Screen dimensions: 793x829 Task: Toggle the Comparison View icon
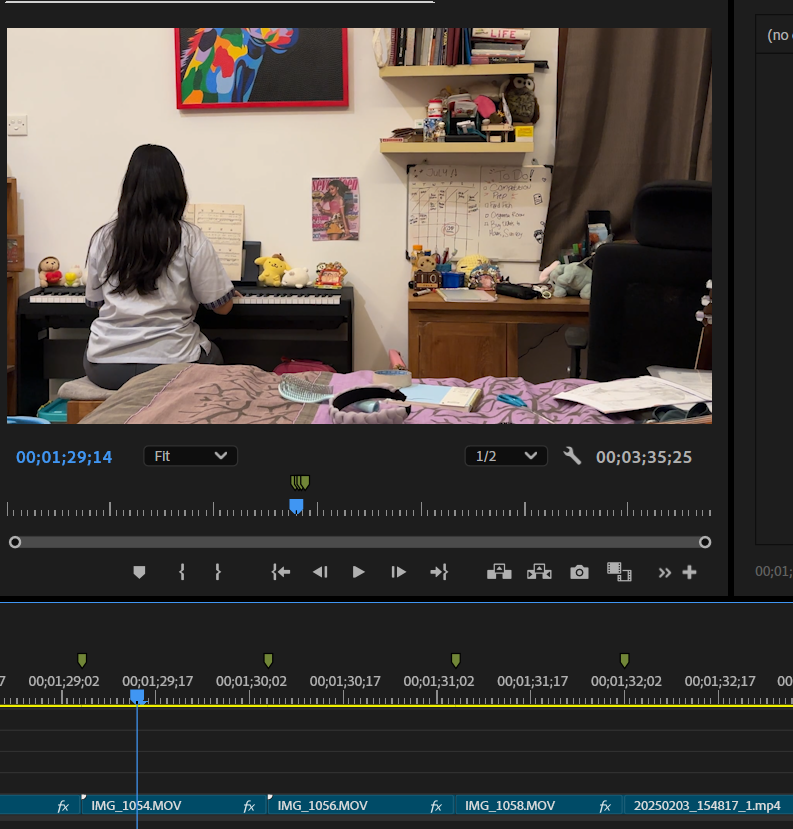[619, 572]
